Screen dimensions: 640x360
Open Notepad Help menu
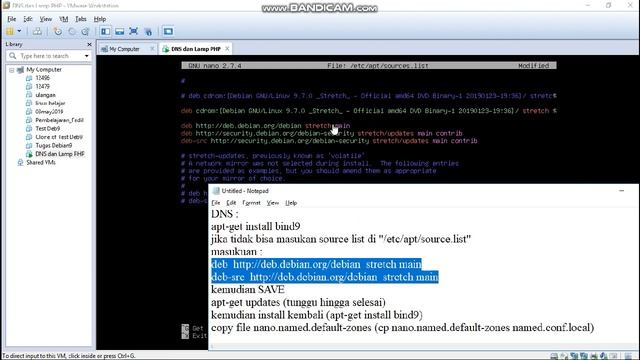pos(291,203)
